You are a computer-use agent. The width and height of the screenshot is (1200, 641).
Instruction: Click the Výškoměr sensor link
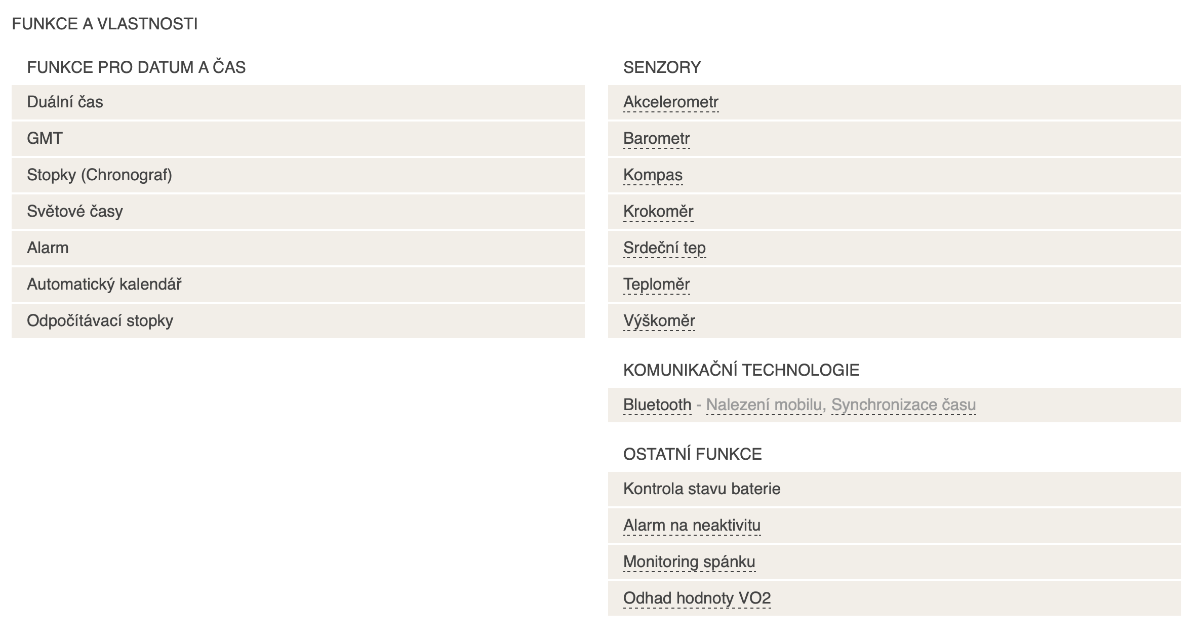point(659,321)
